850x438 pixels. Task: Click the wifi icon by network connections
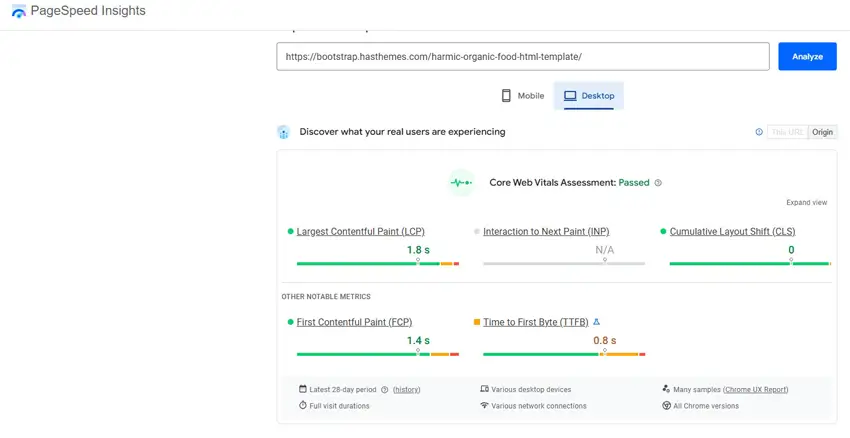pyautogui.click(x=485, y=405)
